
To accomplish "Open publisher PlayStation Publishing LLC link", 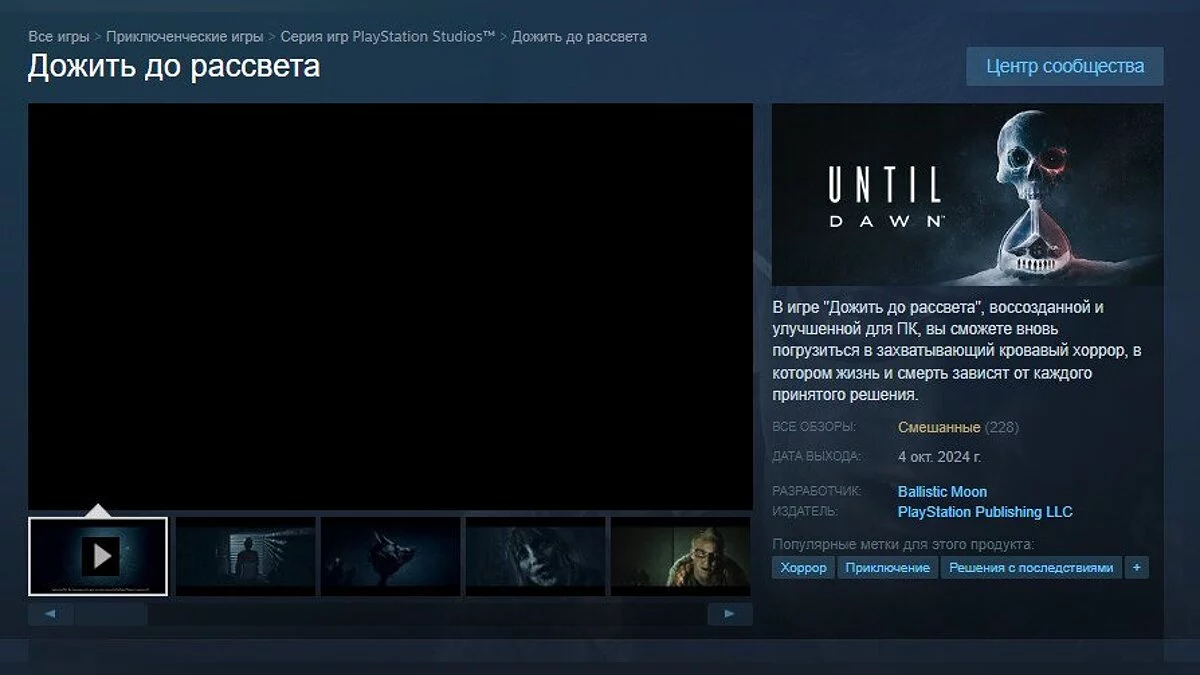I will [x=985, y=511].
